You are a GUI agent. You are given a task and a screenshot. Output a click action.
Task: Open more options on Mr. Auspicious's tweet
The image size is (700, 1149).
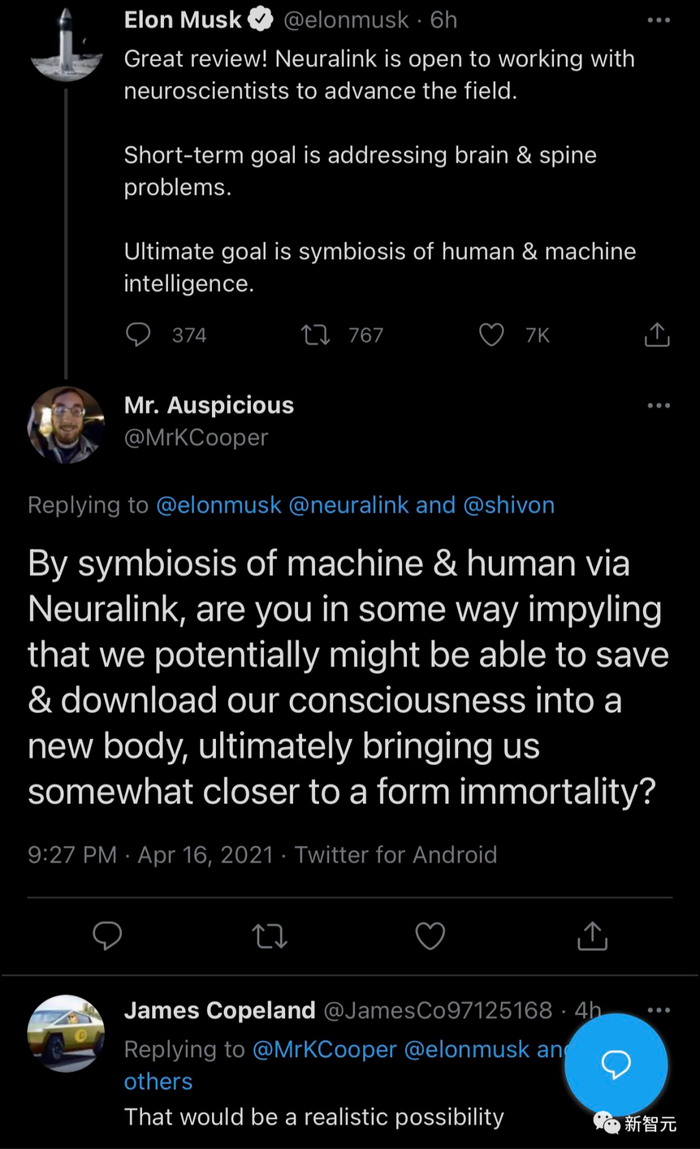click(x=658, y=405)
